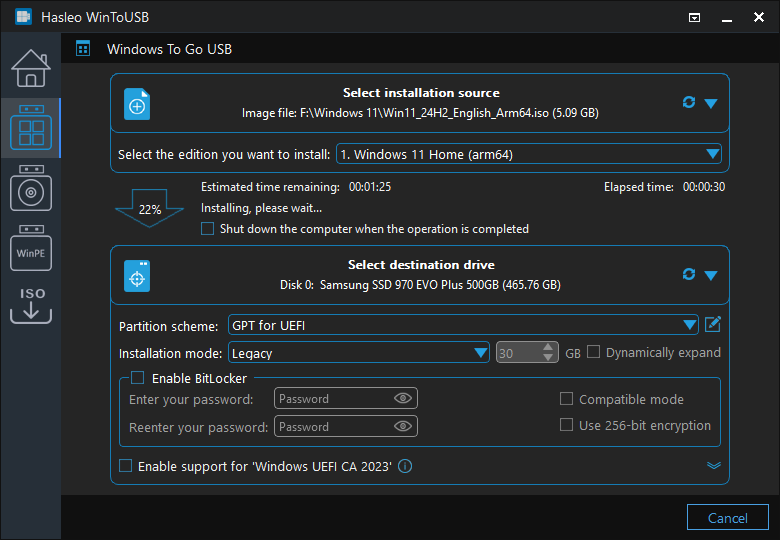Click the Elapsed time value 00:00:30
Image resolution: width=780 pixels, height=540 pixels.
[x=703, y=187]
